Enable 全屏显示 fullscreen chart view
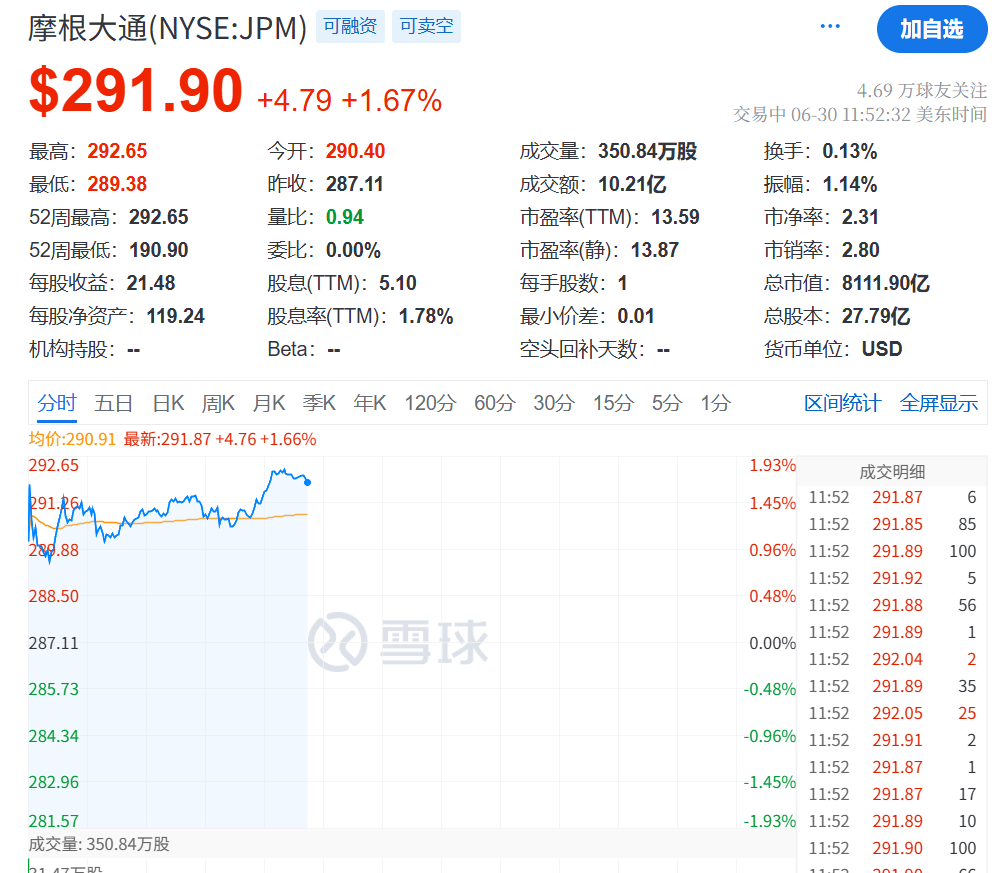The height and width of the screenshot is (873, 999). (938, 402)
